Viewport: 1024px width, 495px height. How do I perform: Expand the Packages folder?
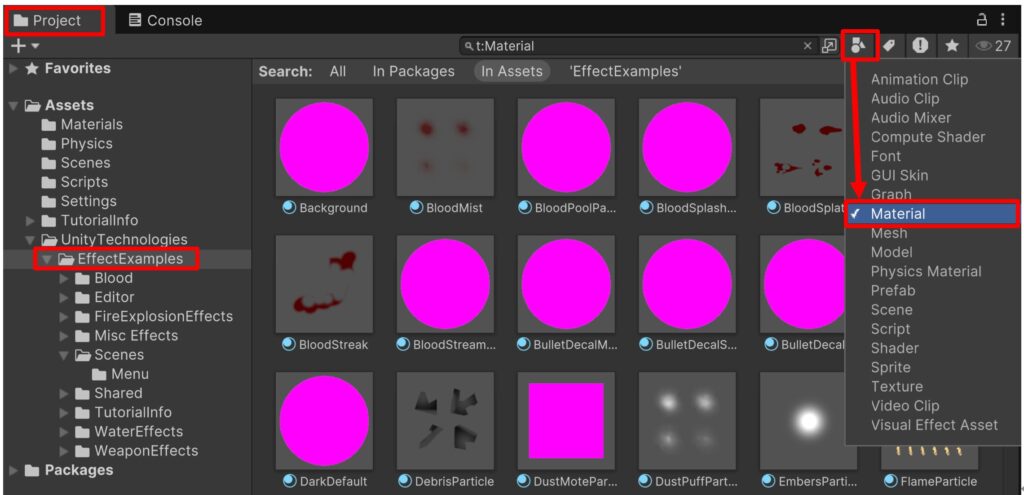tap(13, 470)
